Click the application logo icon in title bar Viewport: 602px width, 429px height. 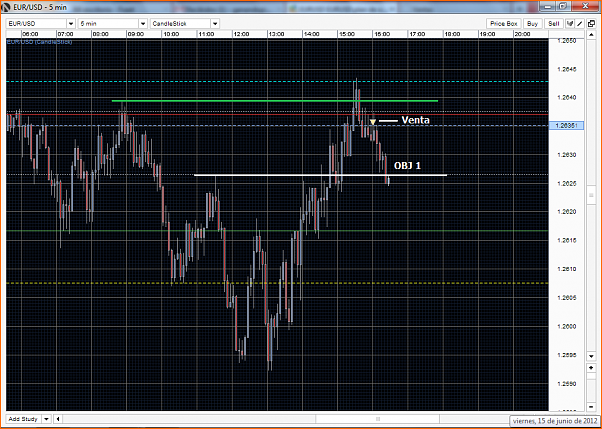point(7,7)
